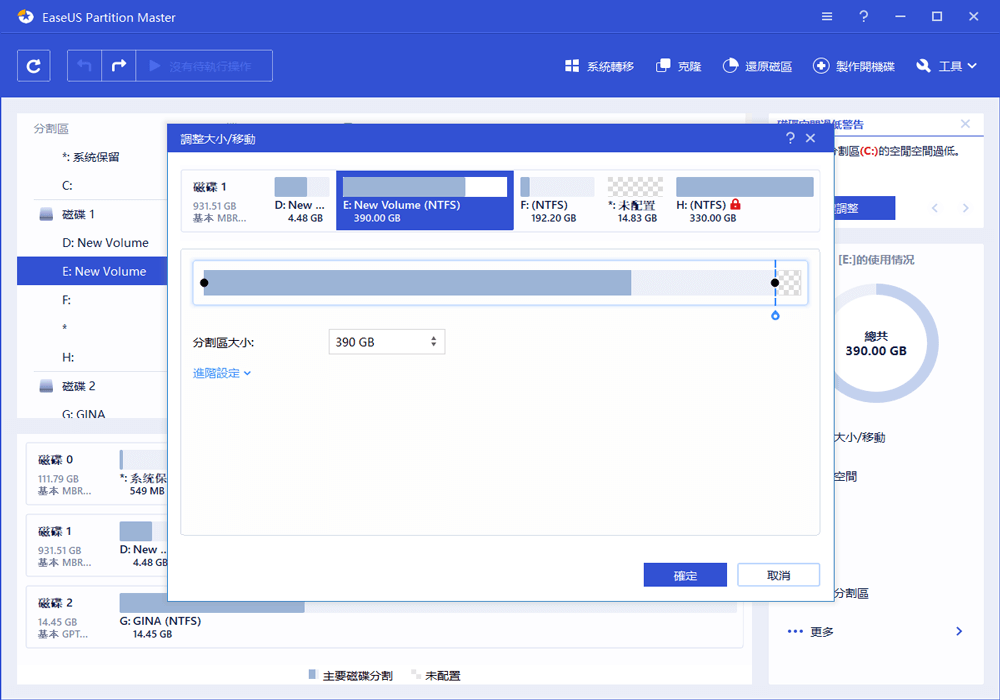
Task: Click the 取消 cancel button
Action: (778, 575)
